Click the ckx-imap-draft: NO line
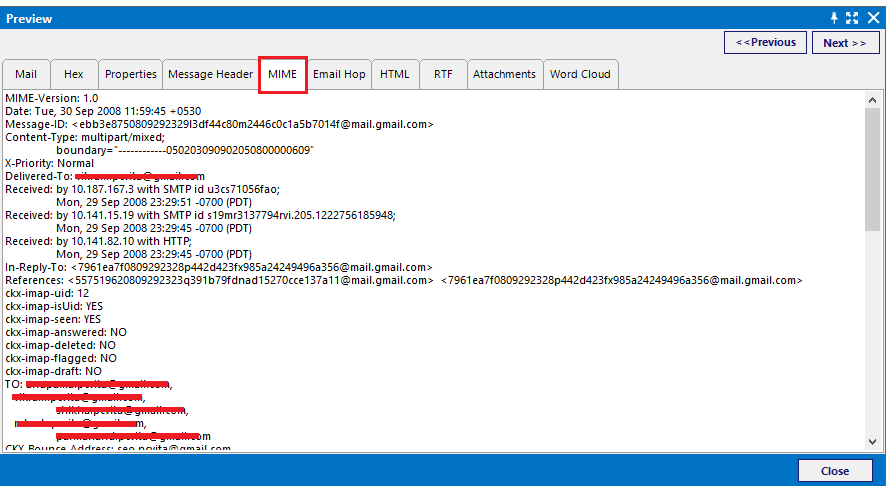The image size is (886, 486). coord(54,371)
